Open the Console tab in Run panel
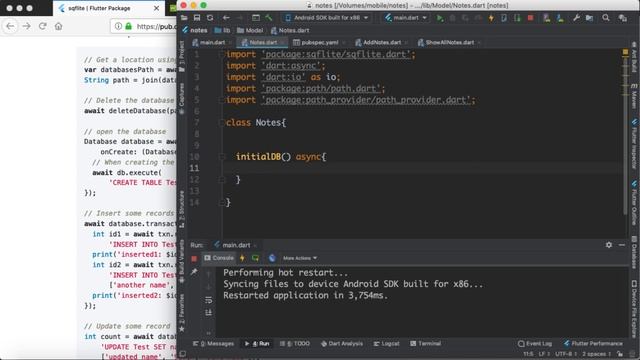 point(219,258)
